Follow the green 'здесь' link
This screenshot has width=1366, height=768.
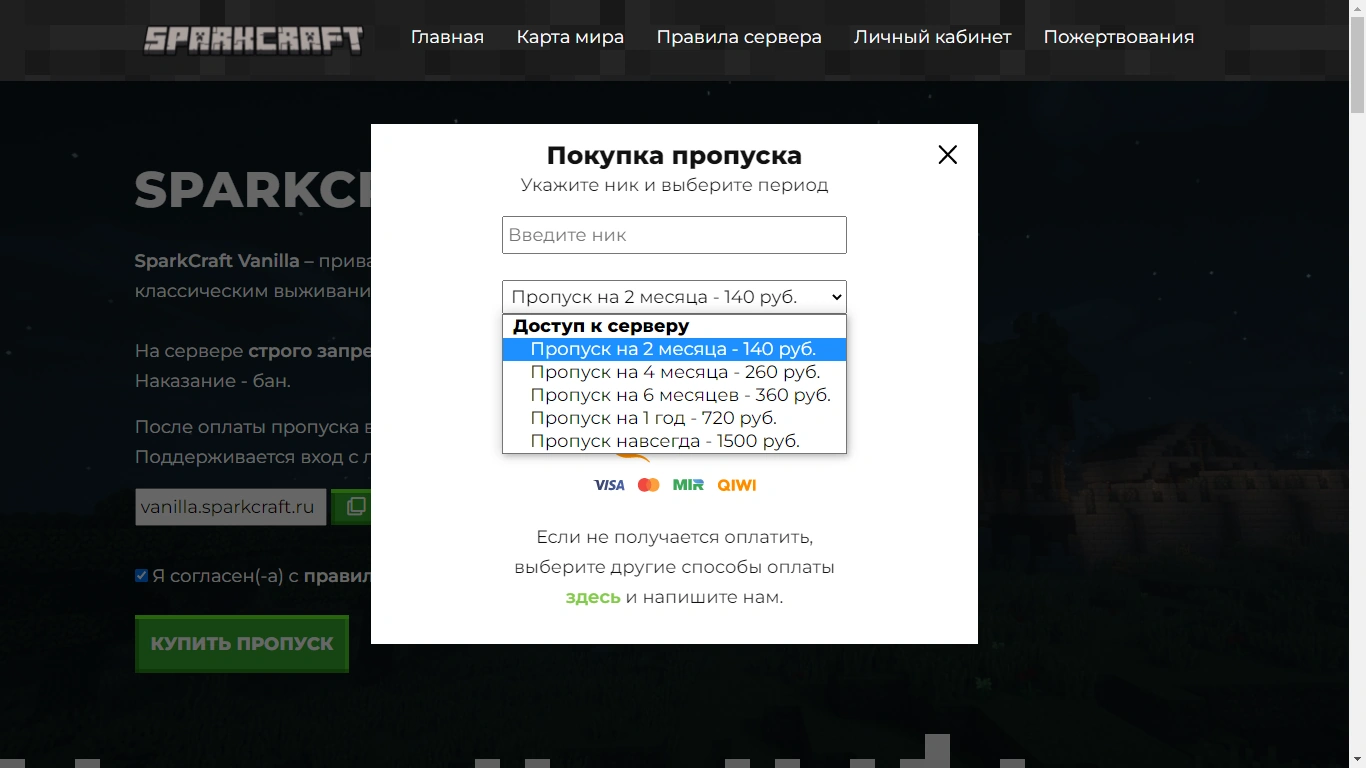pos(593,597)
